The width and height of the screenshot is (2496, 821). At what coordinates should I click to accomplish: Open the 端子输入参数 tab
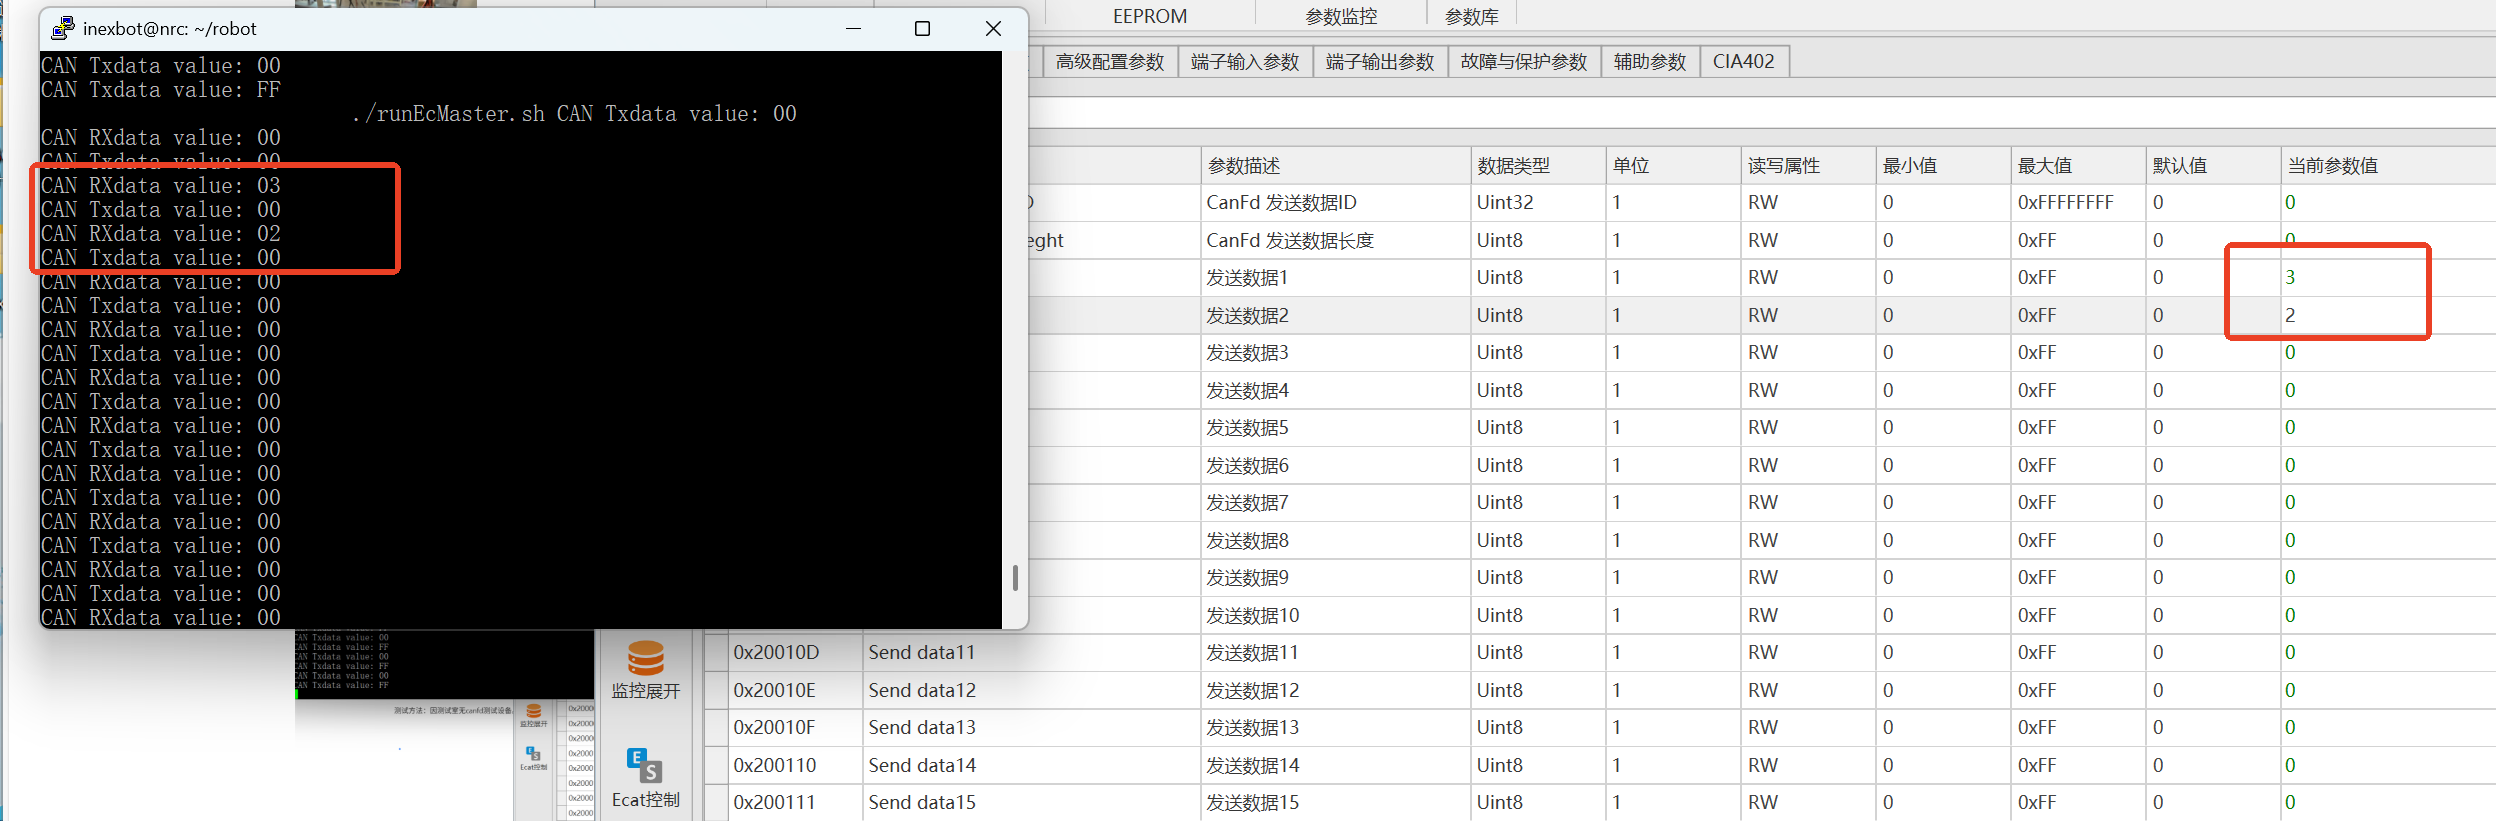pos(1245,62)
